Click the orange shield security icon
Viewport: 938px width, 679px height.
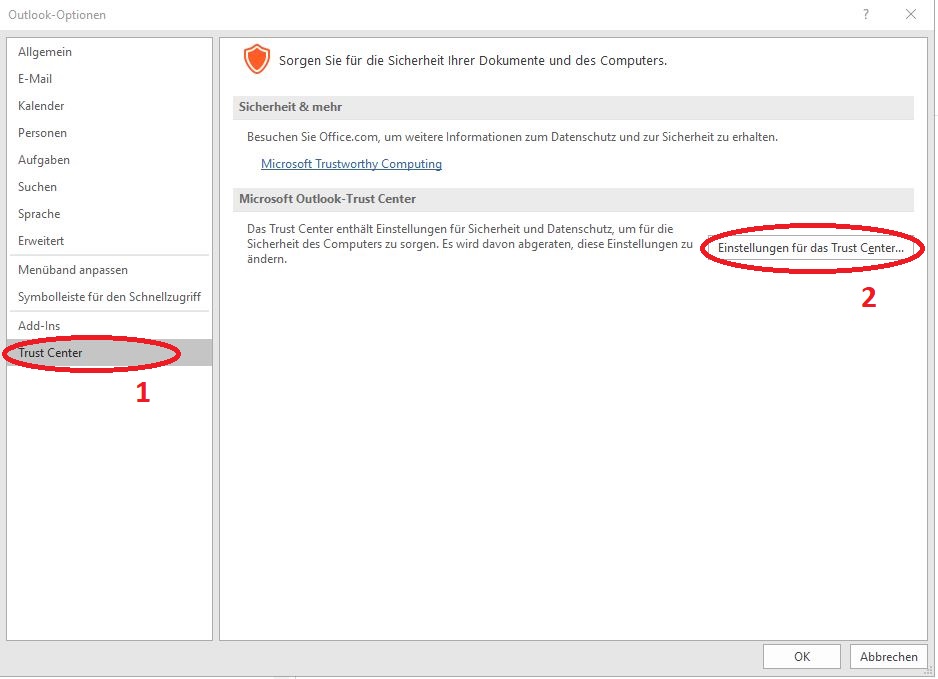click(257, 59)
